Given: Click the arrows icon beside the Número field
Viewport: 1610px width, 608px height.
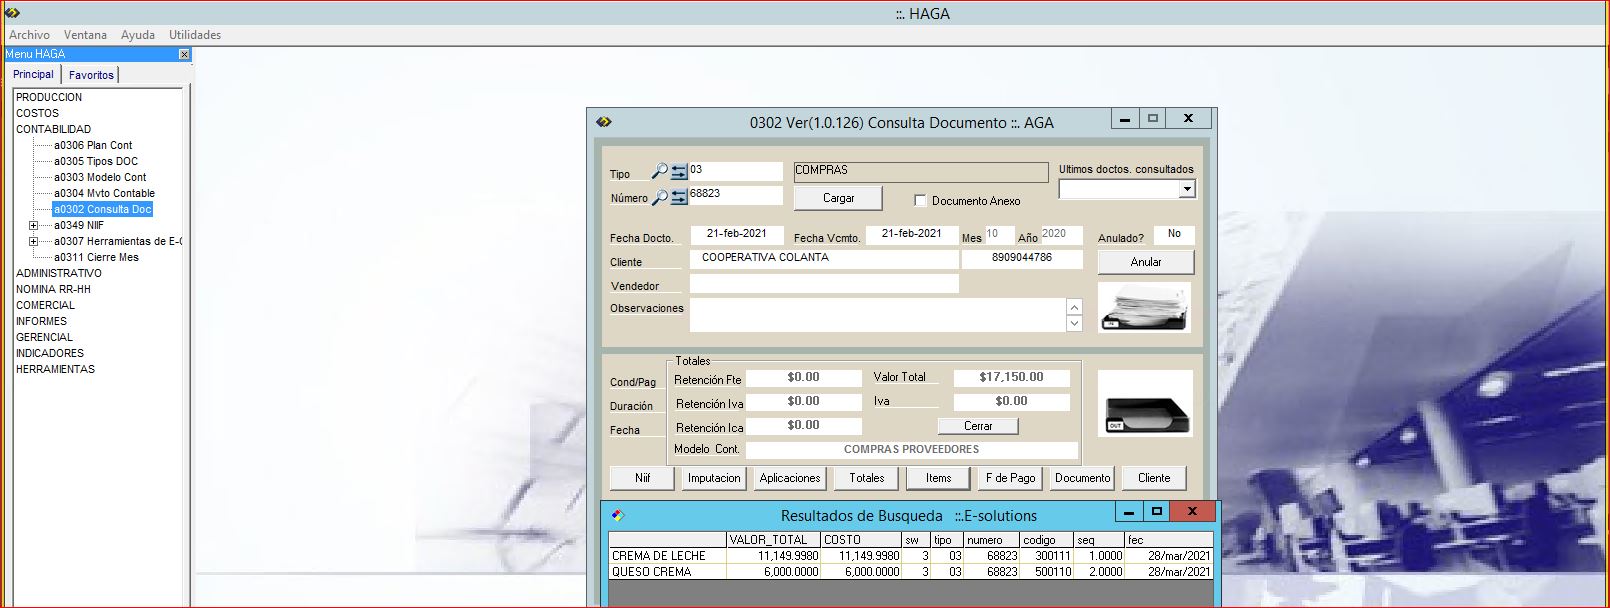Looking at the screenshot, I should 679,197.
